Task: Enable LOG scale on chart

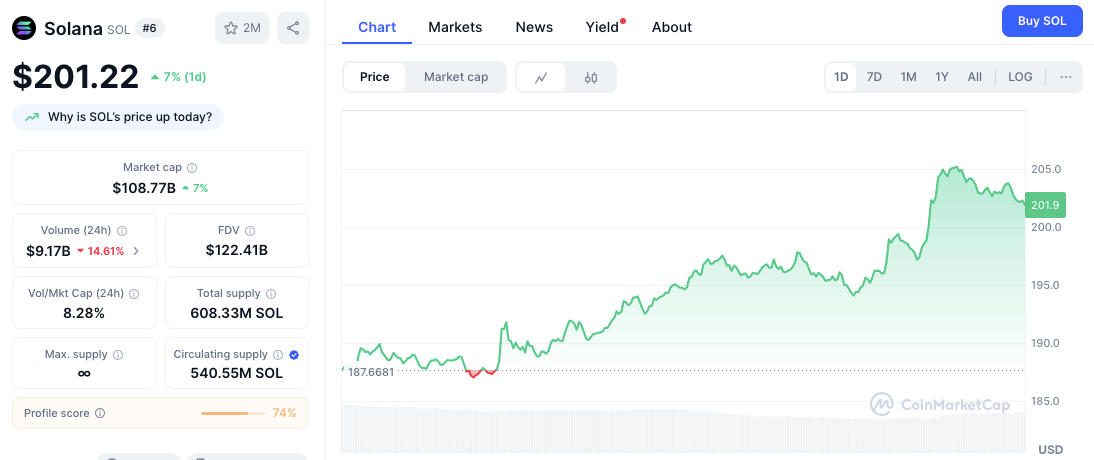Action: coord(1020,77)
